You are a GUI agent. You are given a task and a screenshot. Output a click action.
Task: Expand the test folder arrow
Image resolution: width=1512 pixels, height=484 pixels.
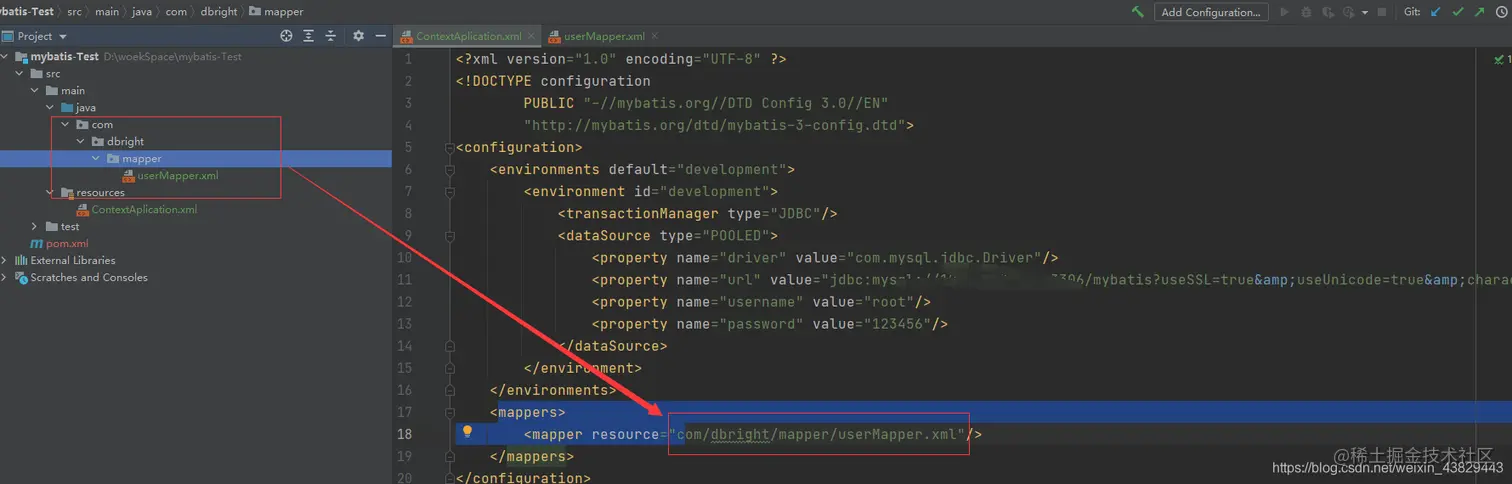pos(36,227)
